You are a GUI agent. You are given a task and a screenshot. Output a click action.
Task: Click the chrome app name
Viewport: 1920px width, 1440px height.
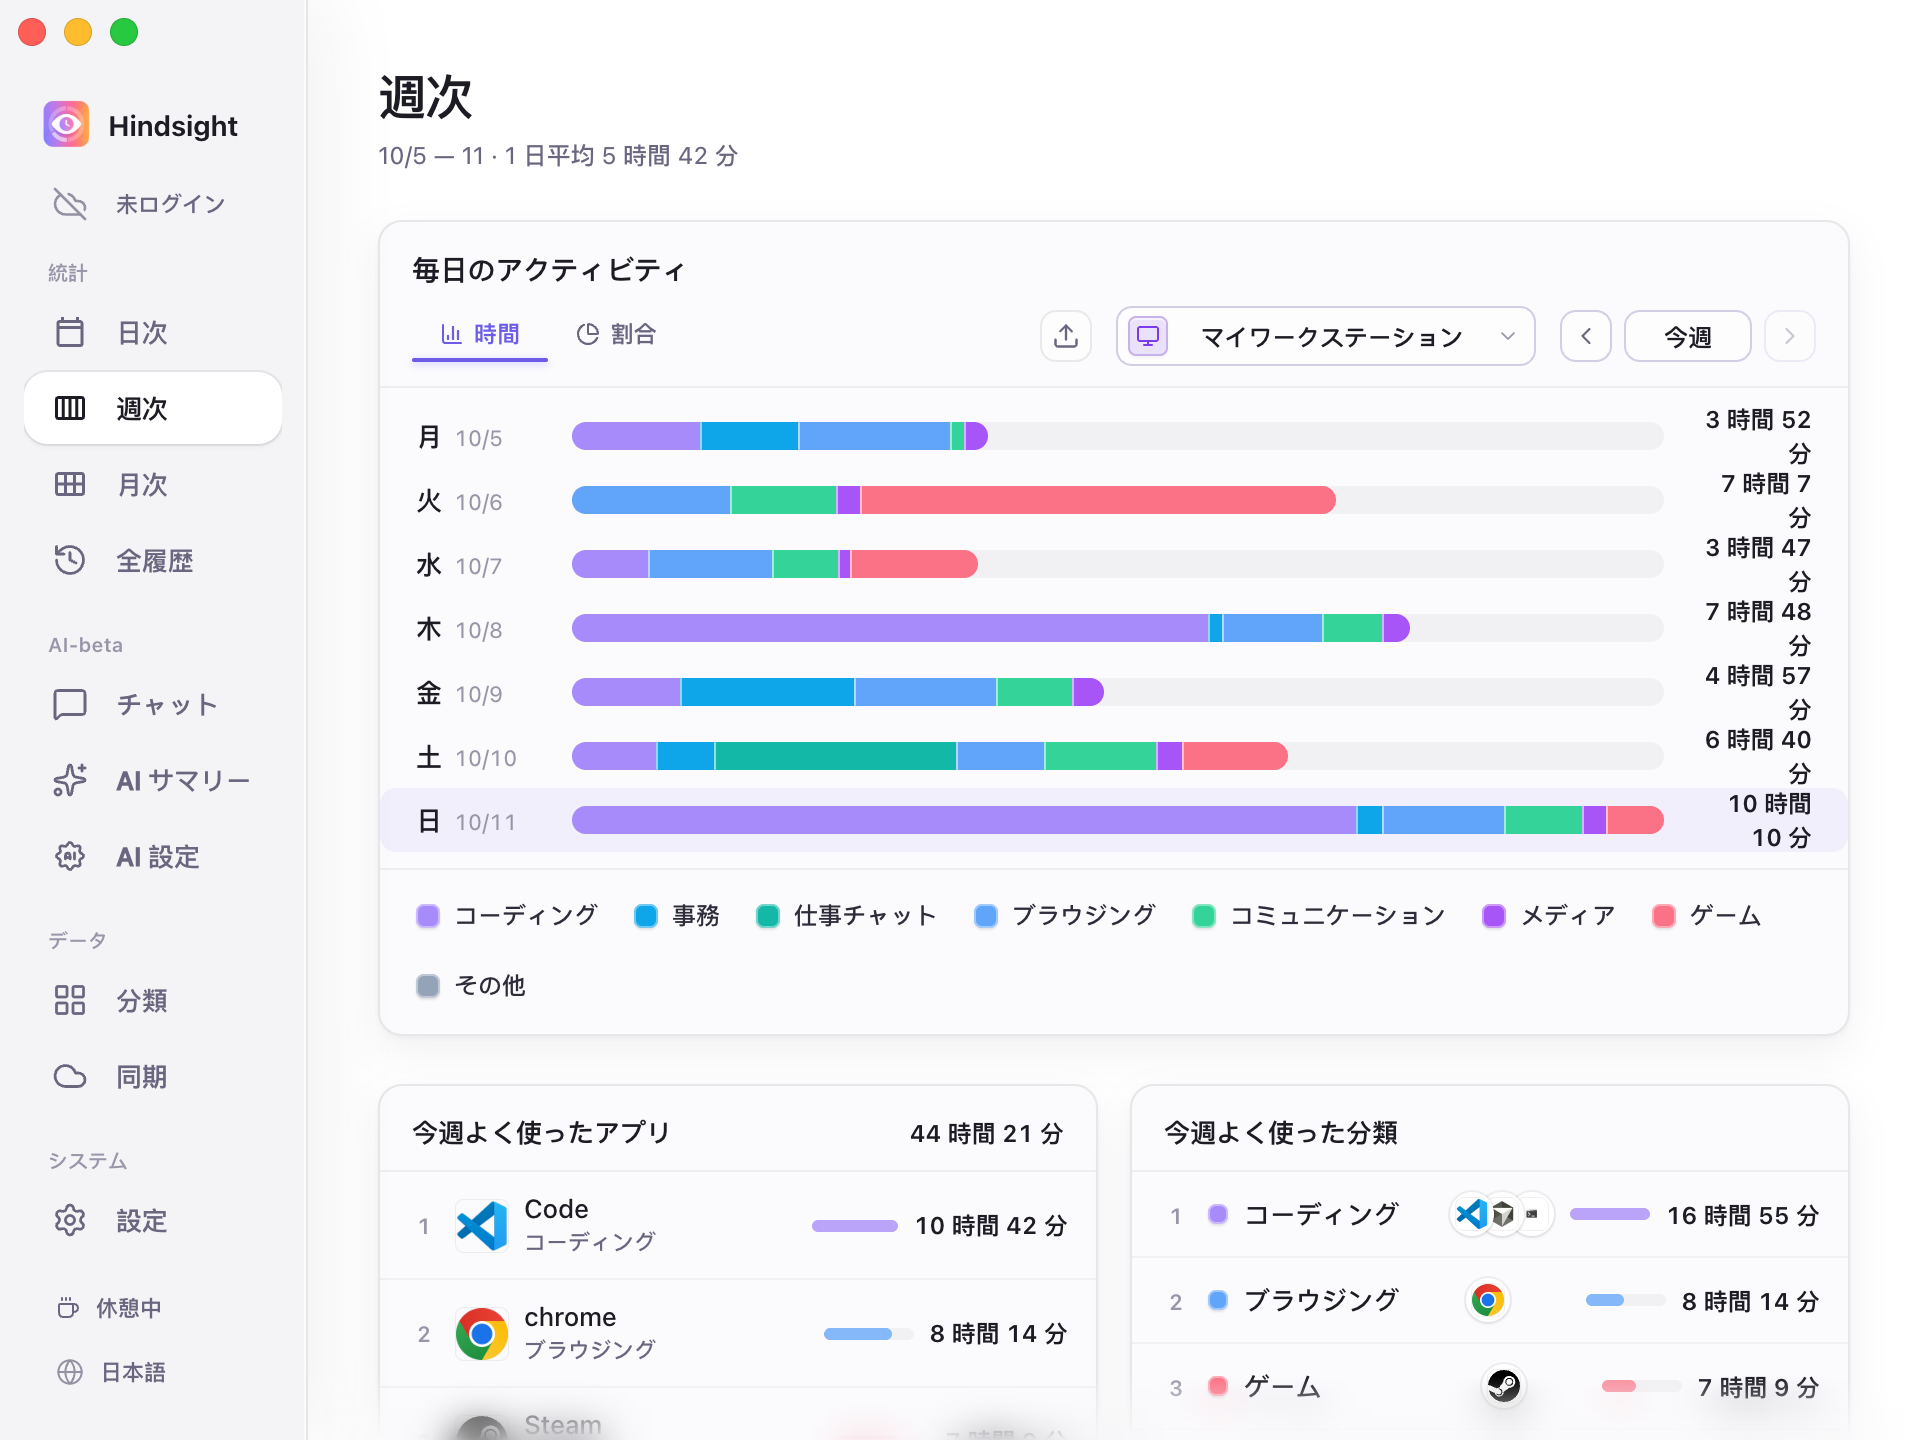[x=571, y=1317]
